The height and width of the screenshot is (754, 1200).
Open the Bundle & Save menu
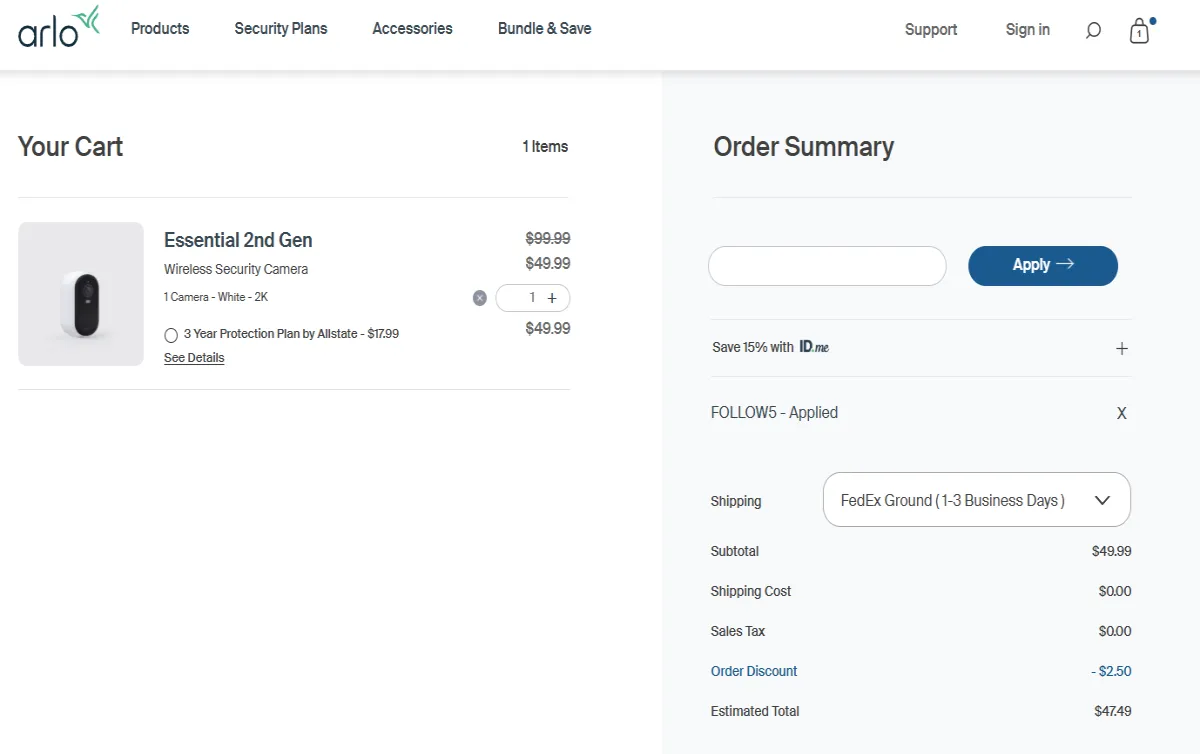[544, 29]
